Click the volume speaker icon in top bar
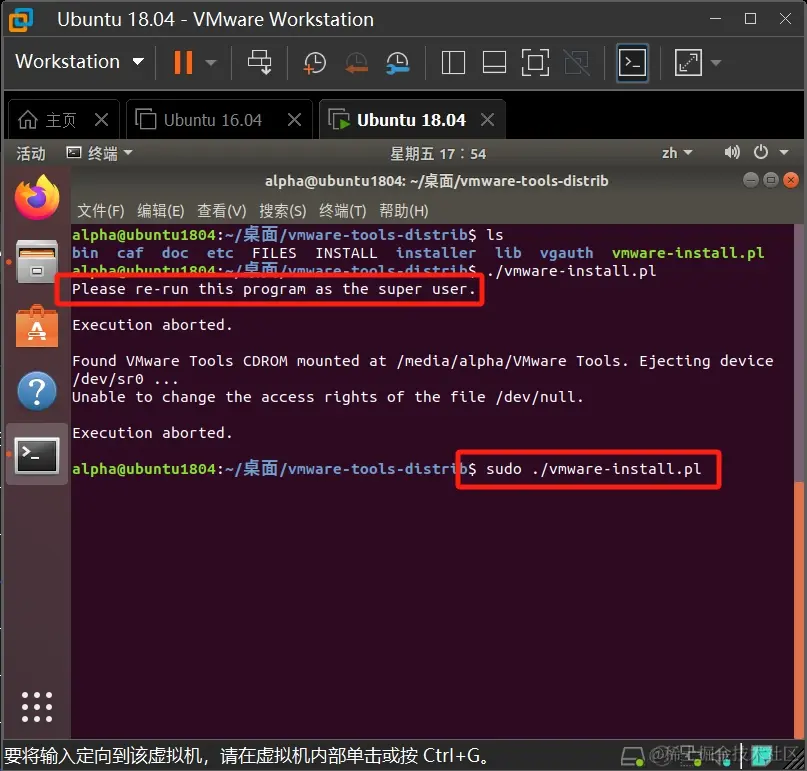 click(732, 152)
